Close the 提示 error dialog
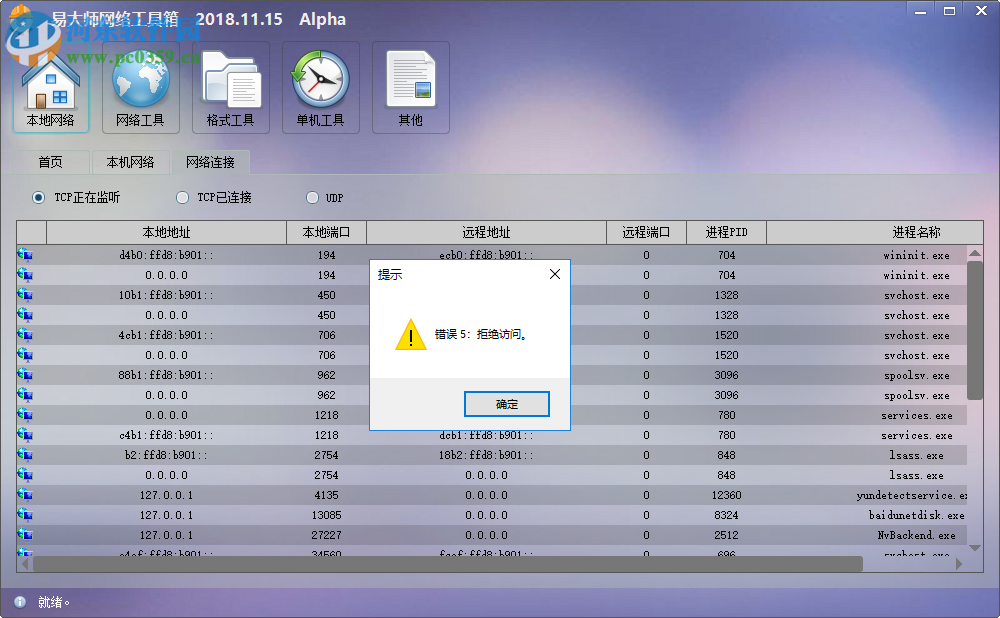This screenshot has height=618, width=1000. click(x=555, y=273)
